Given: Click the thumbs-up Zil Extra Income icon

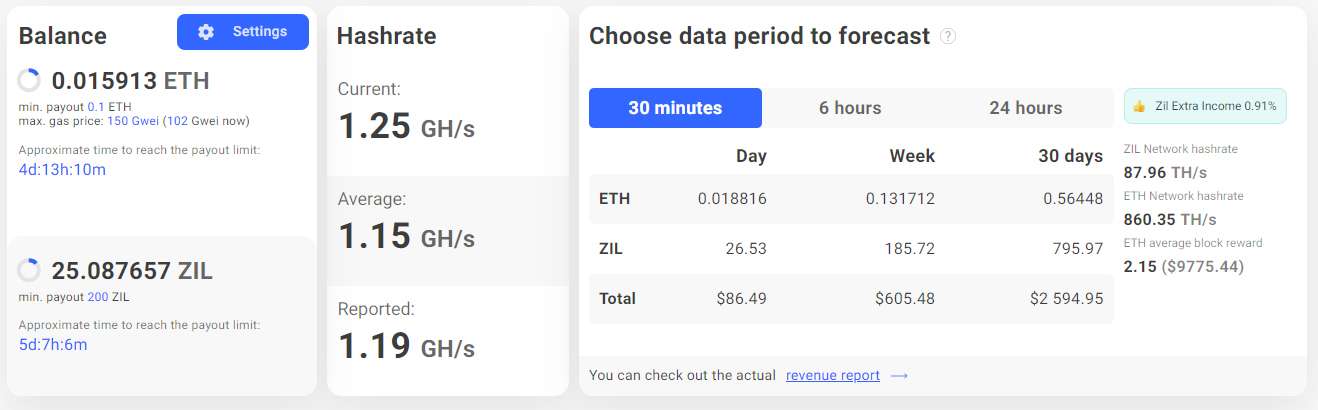Looking at the screenshot, I should tap(1140, 106).
